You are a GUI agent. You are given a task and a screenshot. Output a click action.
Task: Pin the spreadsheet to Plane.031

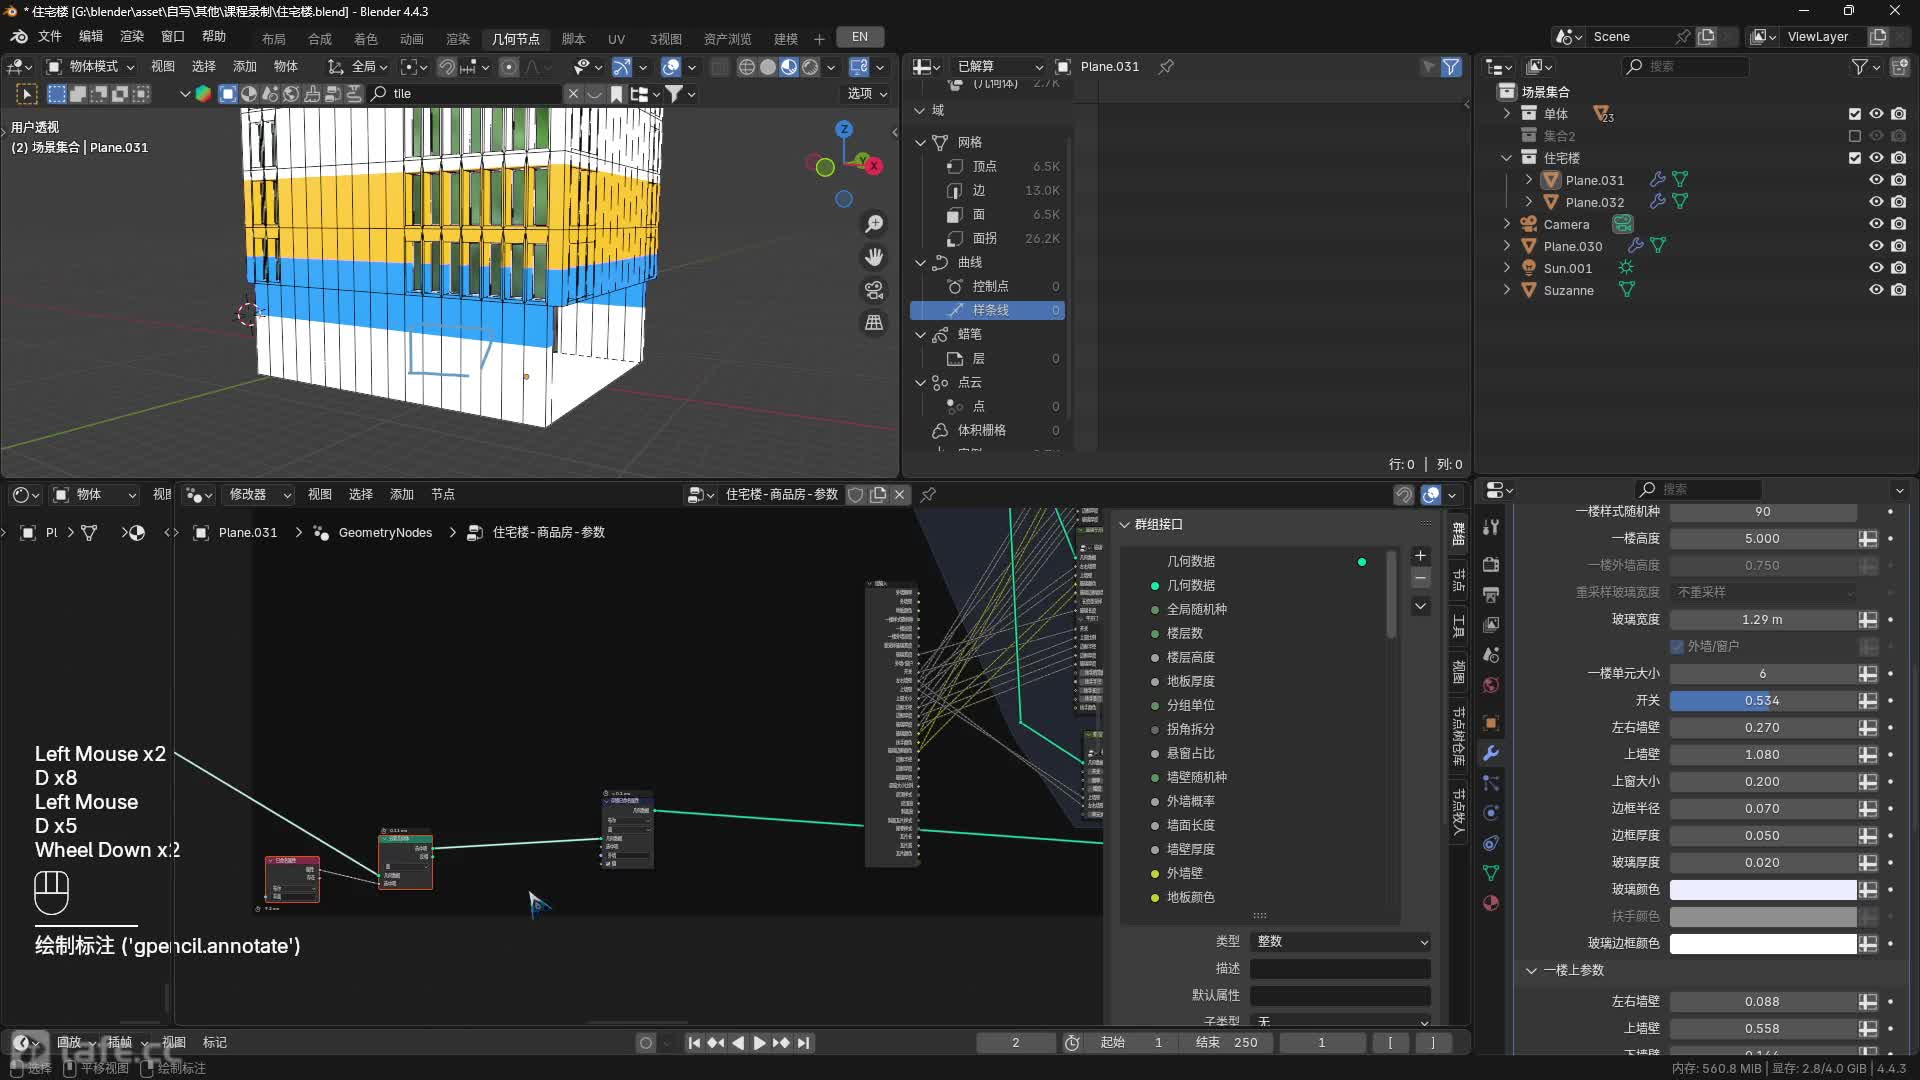[1166, 66]
